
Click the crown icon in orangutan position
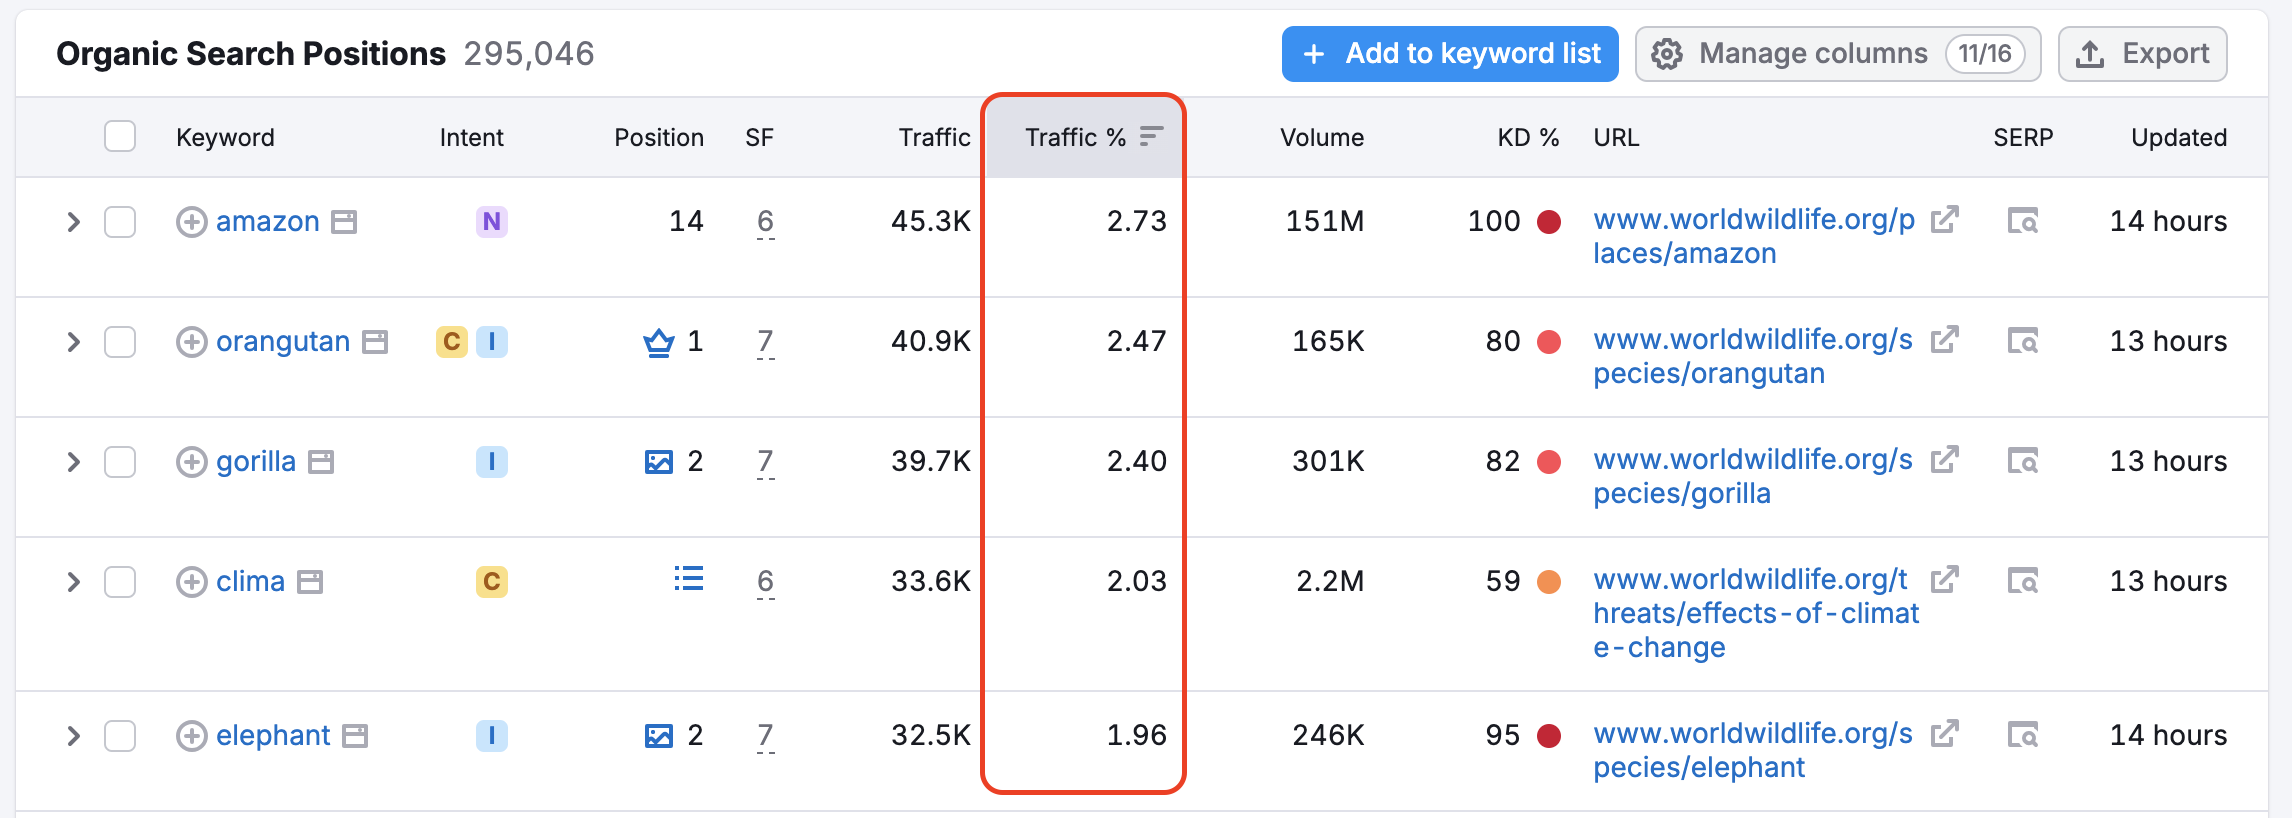[658, 343]
